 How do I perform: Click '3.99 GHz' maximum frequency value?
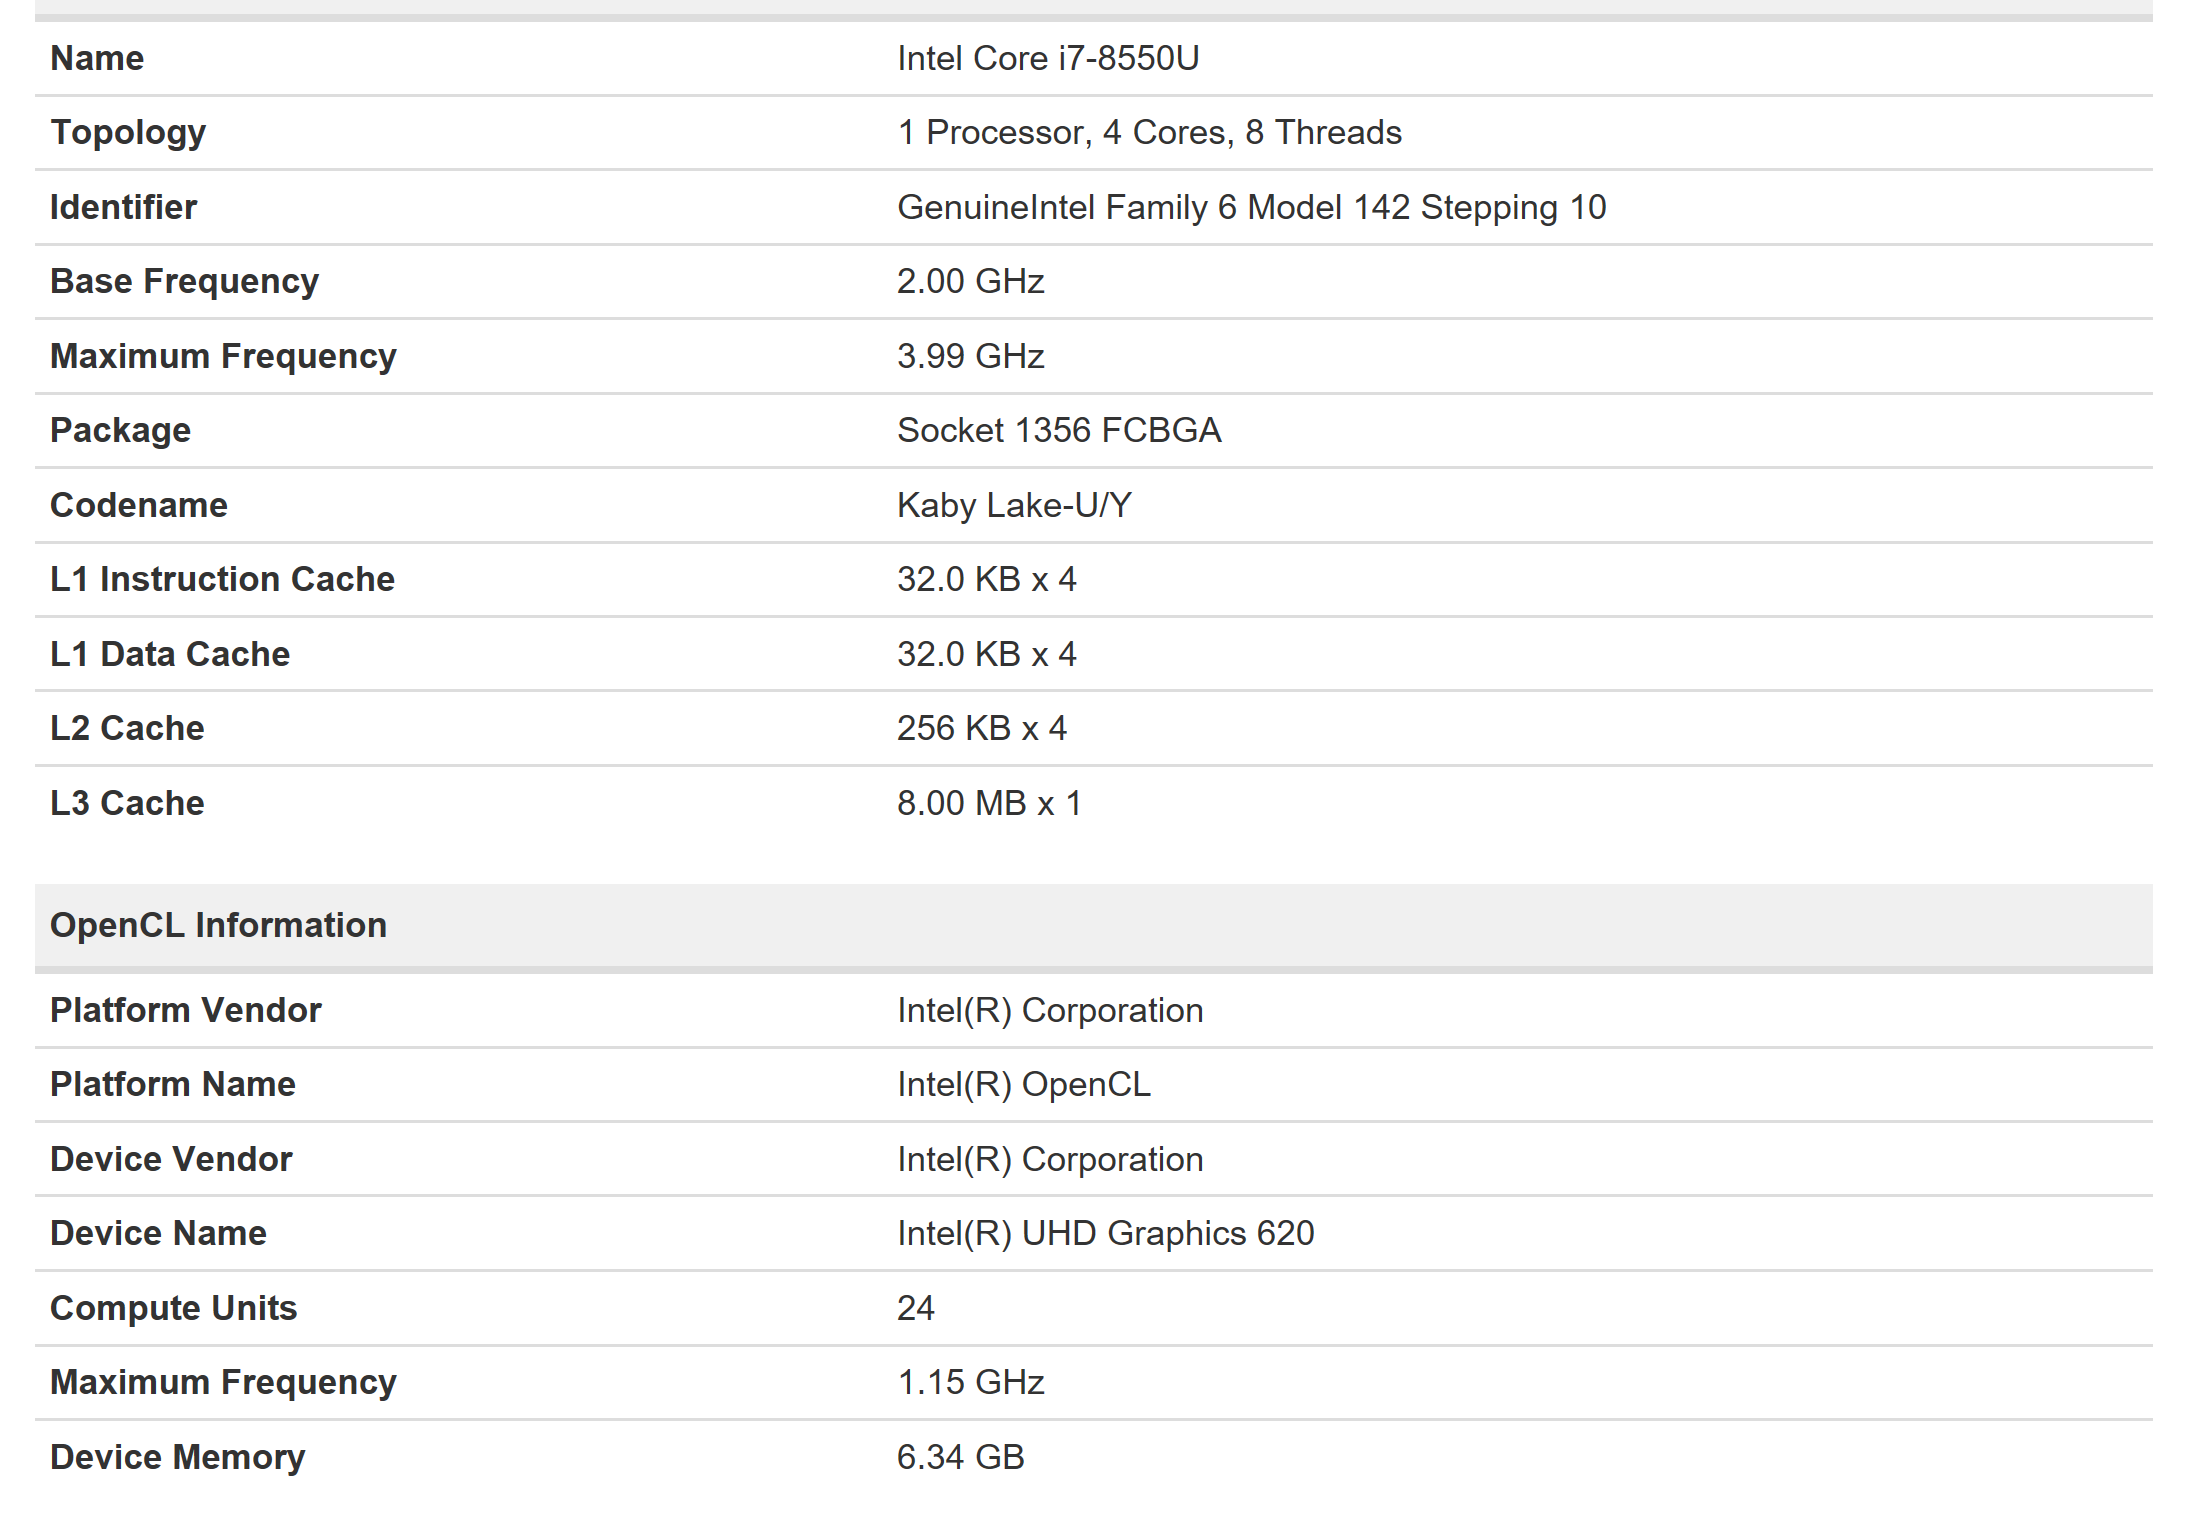click(970, 356)
